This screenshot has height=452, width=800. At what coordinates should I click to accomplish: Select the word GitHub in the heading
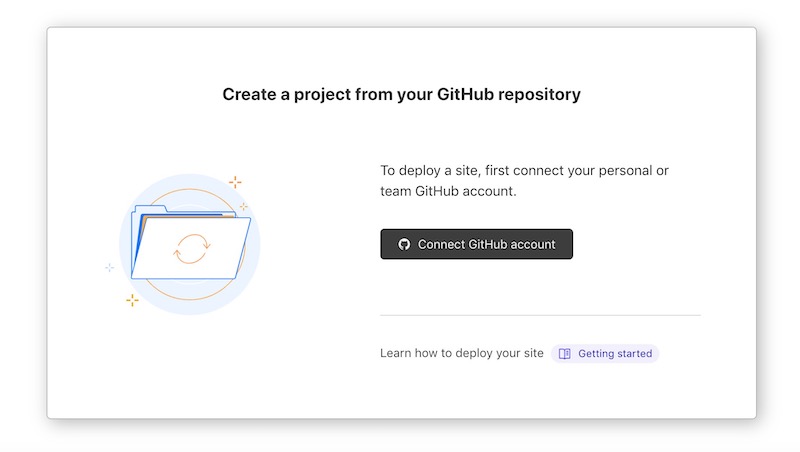coord(466,94)
